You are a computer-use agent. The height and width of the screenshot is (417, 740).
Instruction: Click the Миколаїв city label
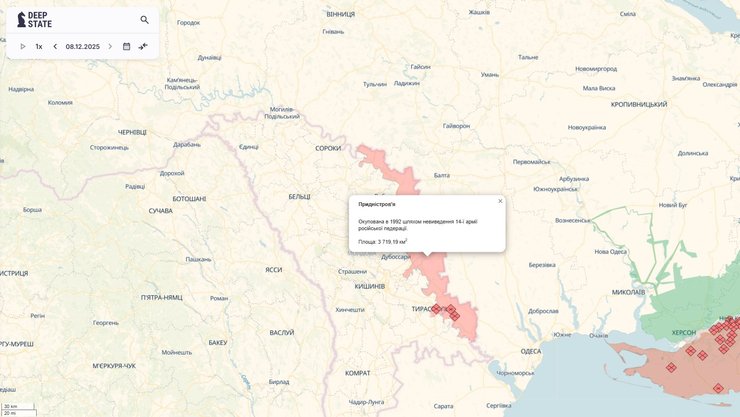point(627,292)
